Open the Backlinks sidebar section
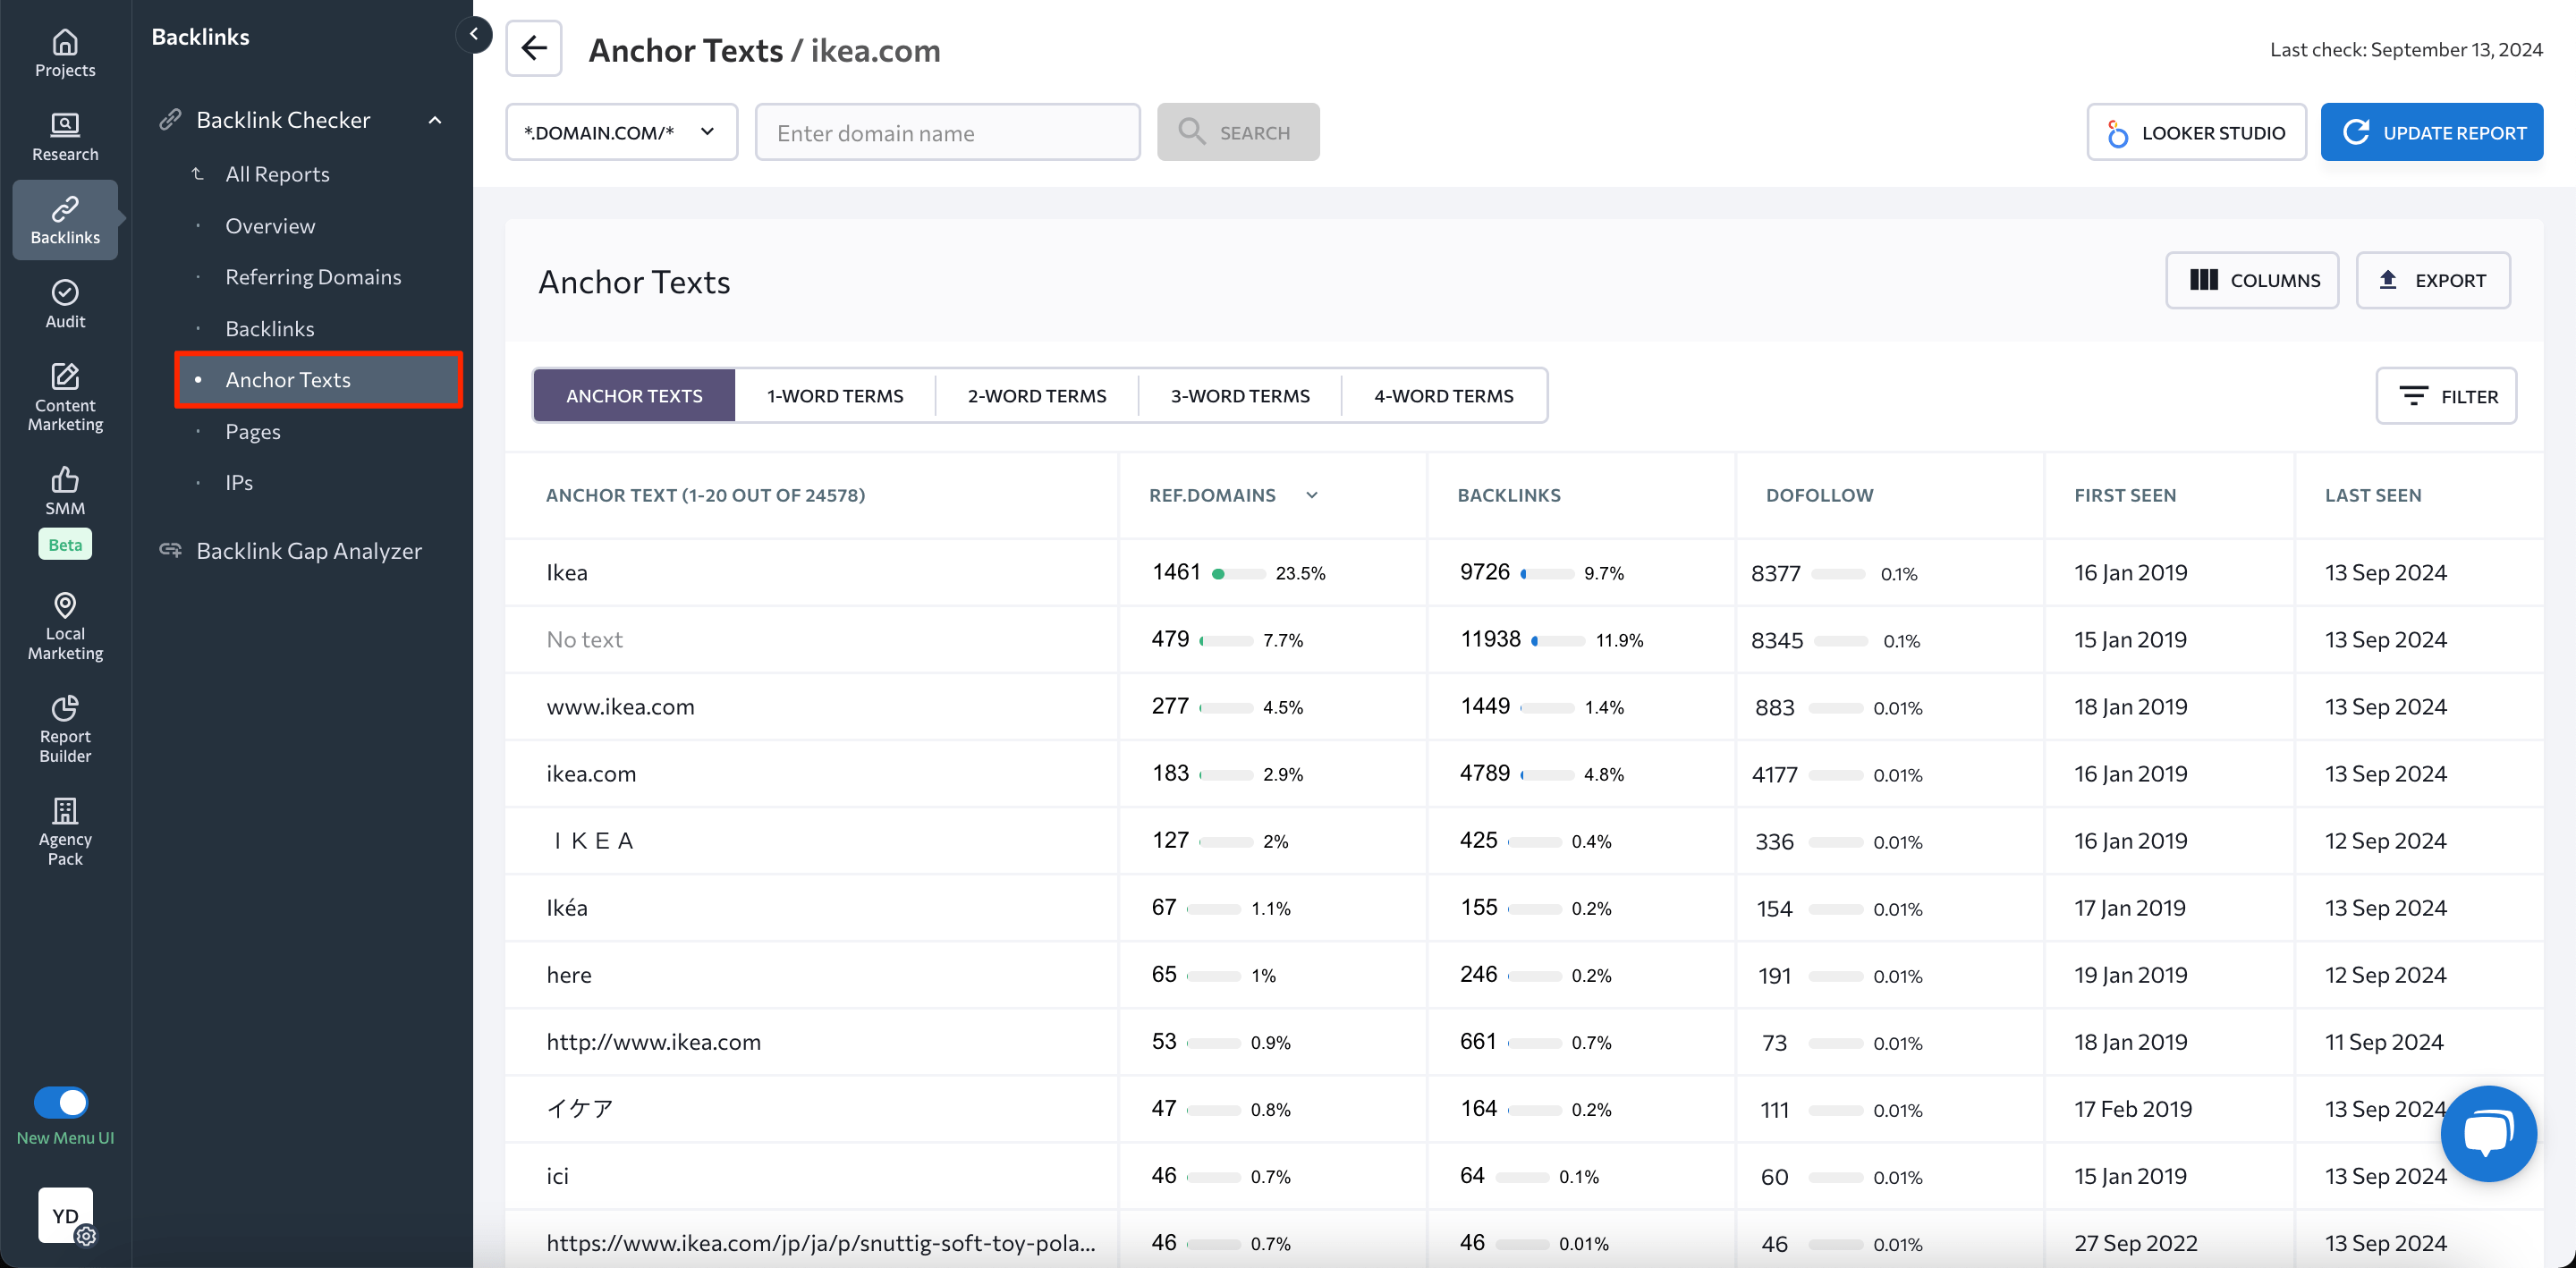Image resolution: width=2576 pixels, height=1268 pixels. pyautogui.click(x=65, y=220)
